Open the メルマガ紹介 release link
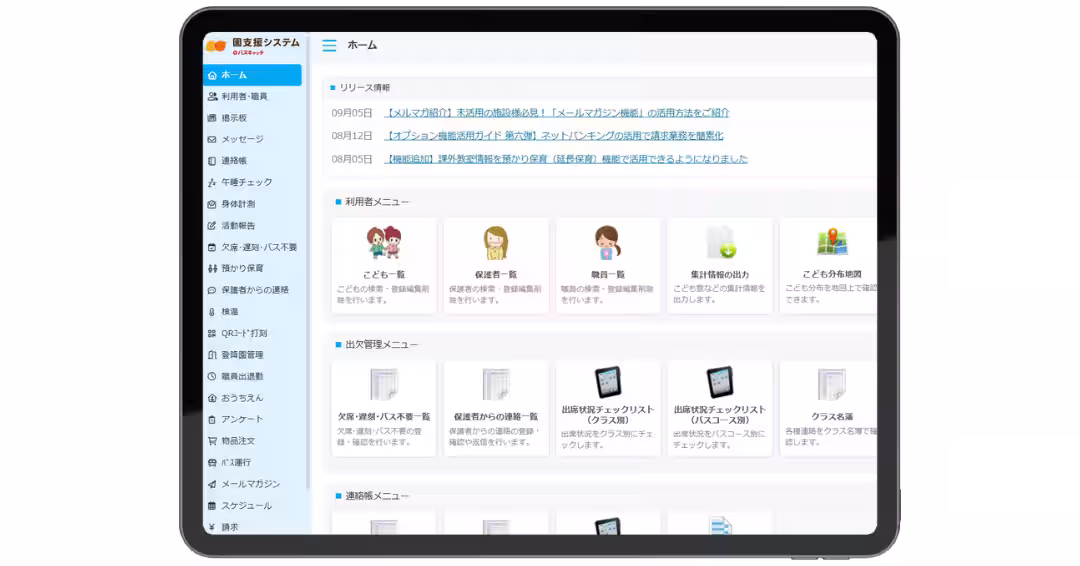Viewport: 1080px width, 566px height. tap(557, 113)
